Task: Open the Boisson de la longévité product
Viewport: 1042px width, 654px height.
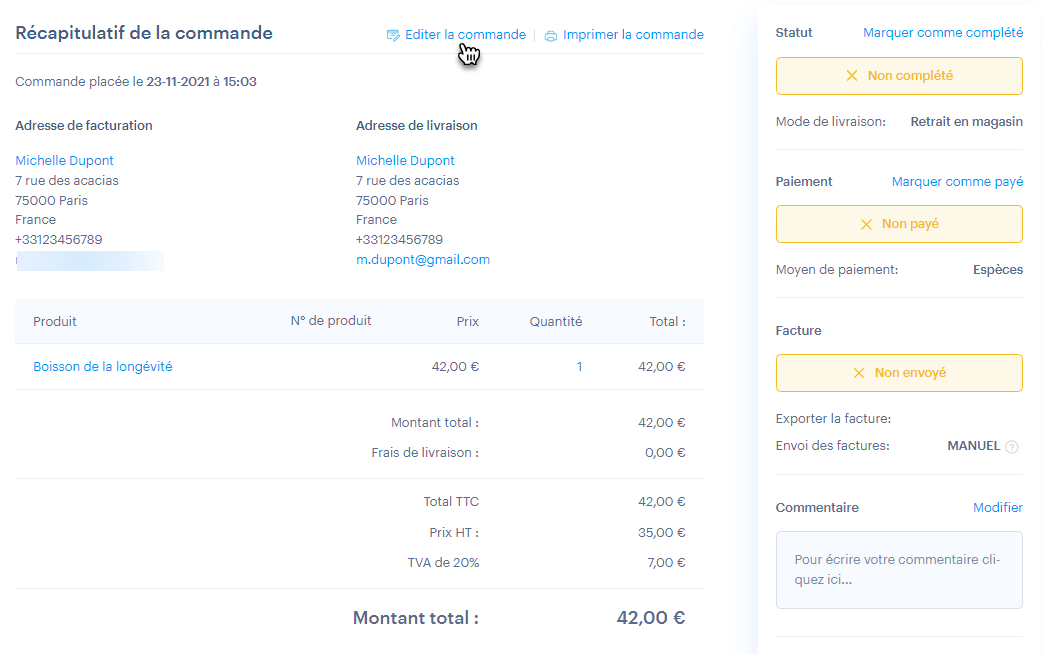Action: (103, 367)
